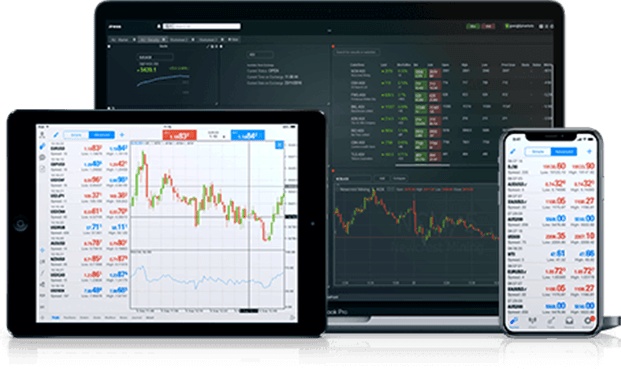
Task: Tap the pencil edit icon on the phone
Action: coord(513,152)
